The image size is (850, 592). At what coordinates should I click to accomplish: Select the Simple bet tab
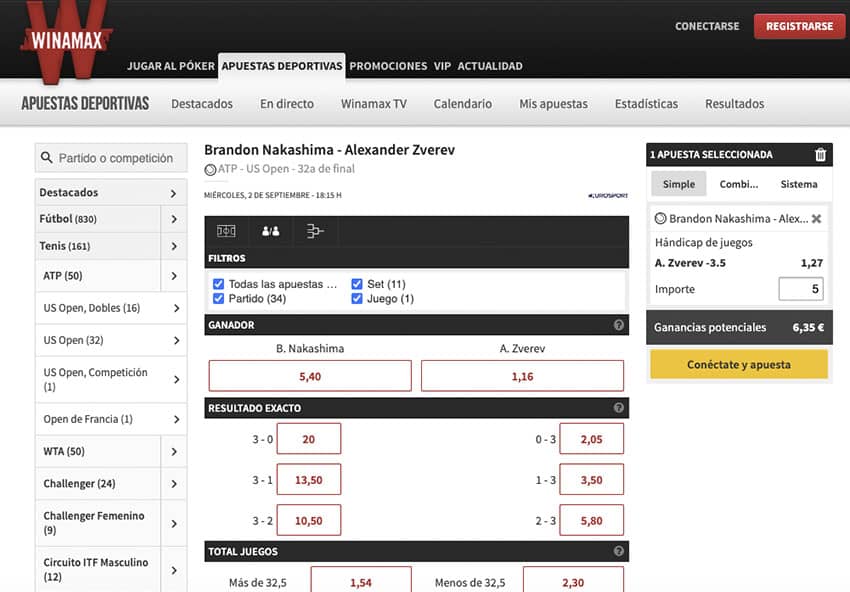(x=679, y=184)
